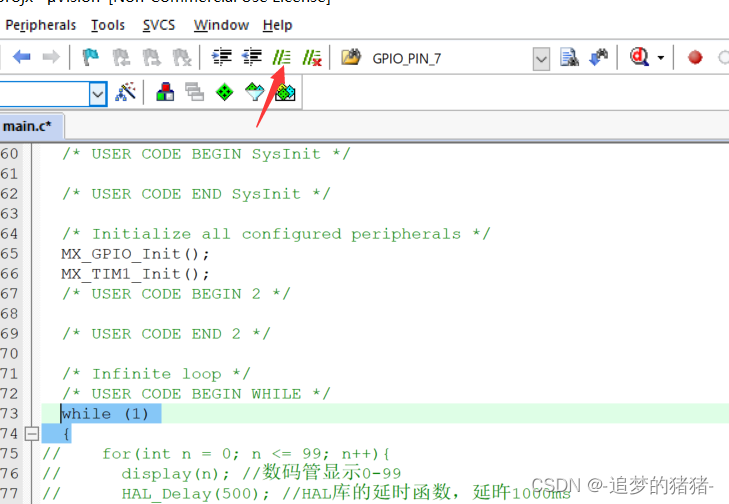The image size is (729, 504).
Task: Comment out the selected lines
Action: click(282, 57)
